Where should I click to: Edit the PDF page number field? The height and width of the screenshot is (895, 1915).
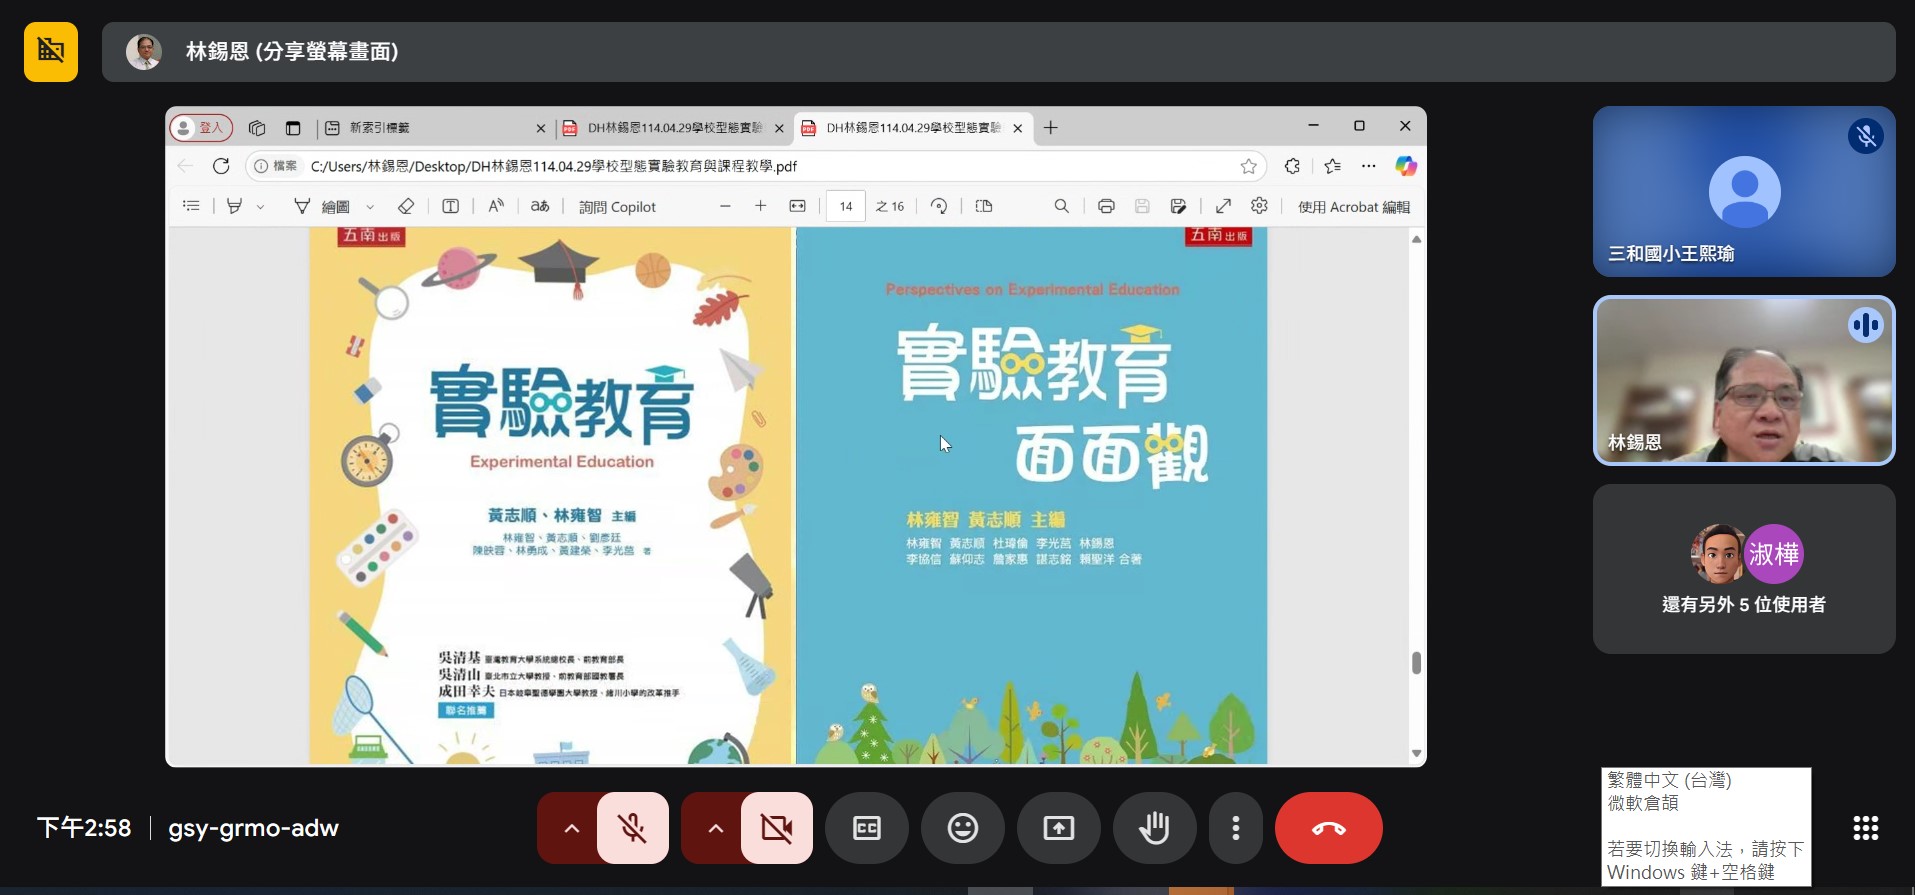[846, 206]
